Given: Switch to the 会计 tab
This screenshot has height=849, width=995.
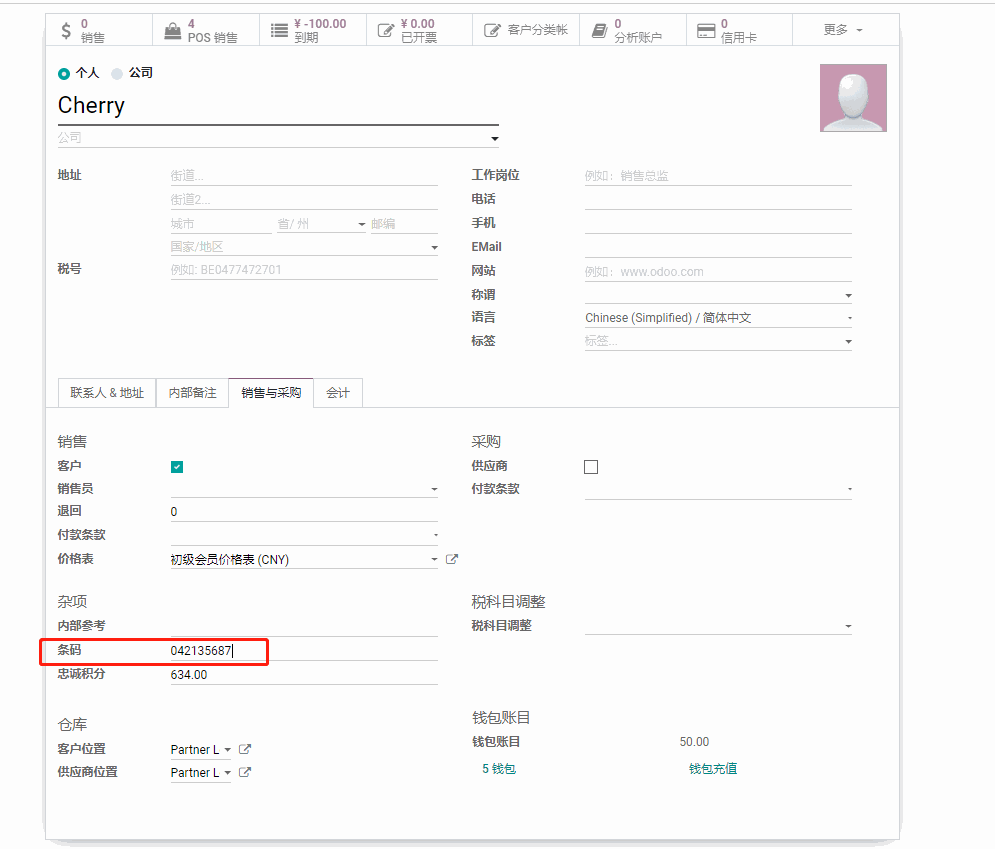Looking at the screenshot, I should click(338, 393).
